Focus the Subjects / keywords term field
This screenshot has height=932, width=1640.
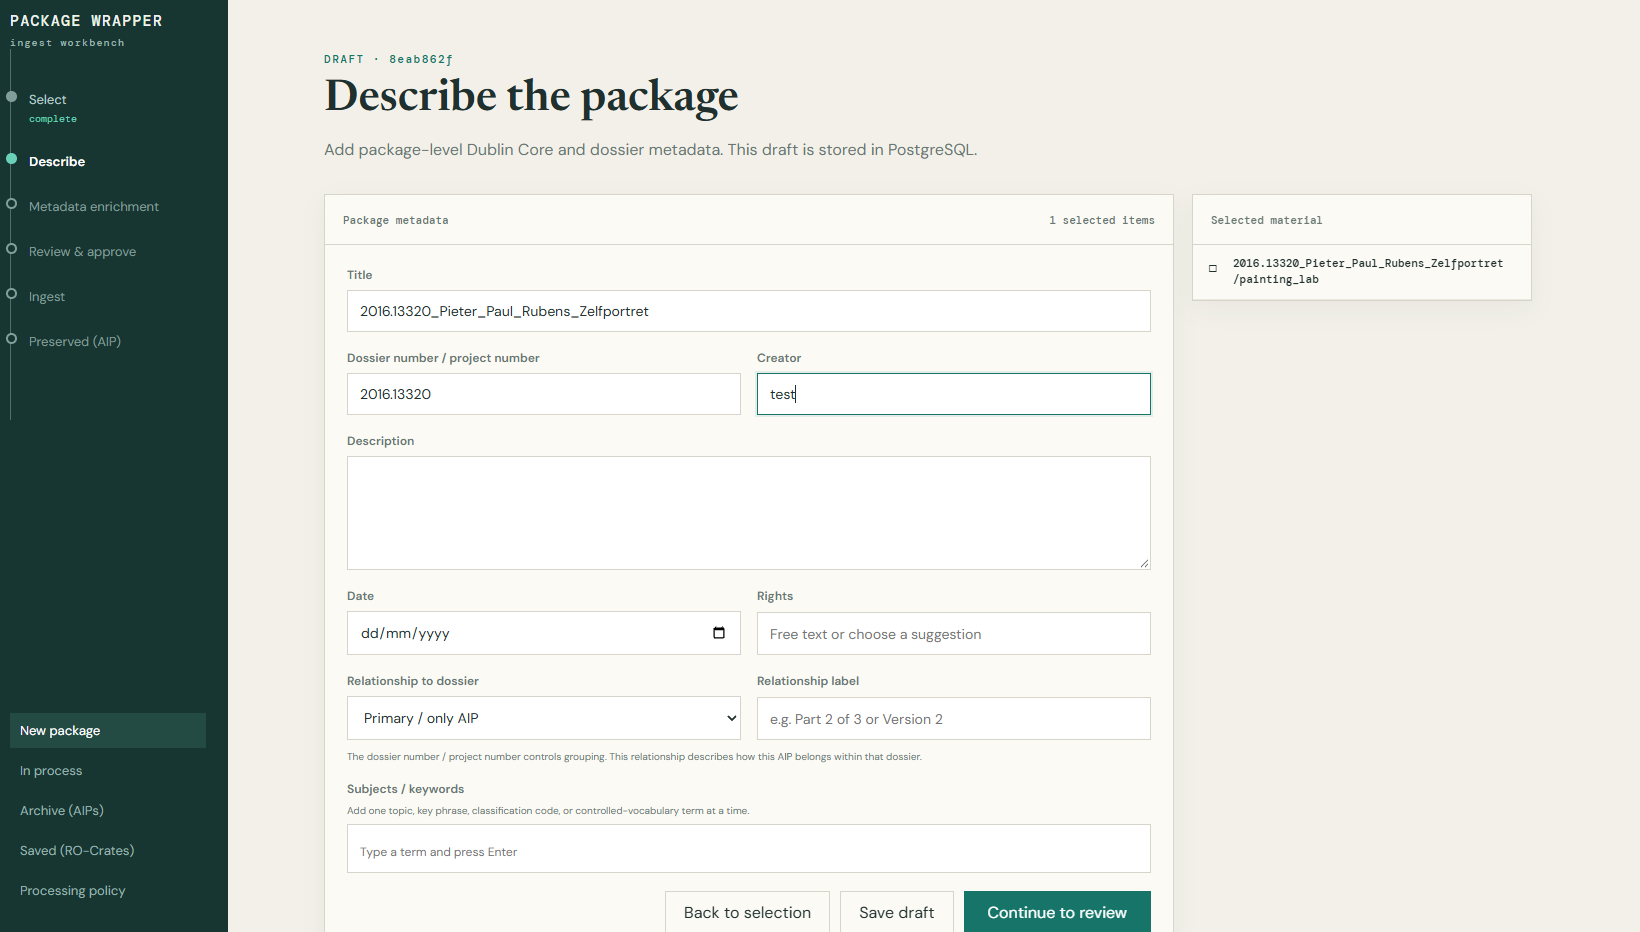[748, 849]
